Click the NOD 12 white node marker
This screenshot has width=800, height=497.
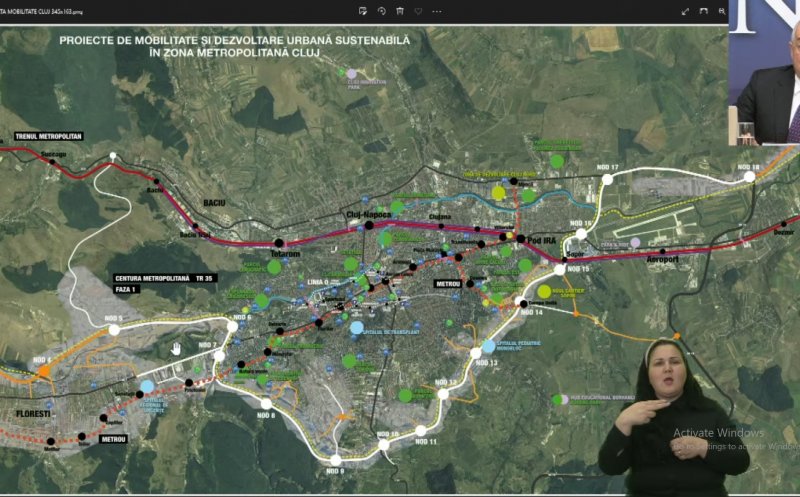(443, 394)
